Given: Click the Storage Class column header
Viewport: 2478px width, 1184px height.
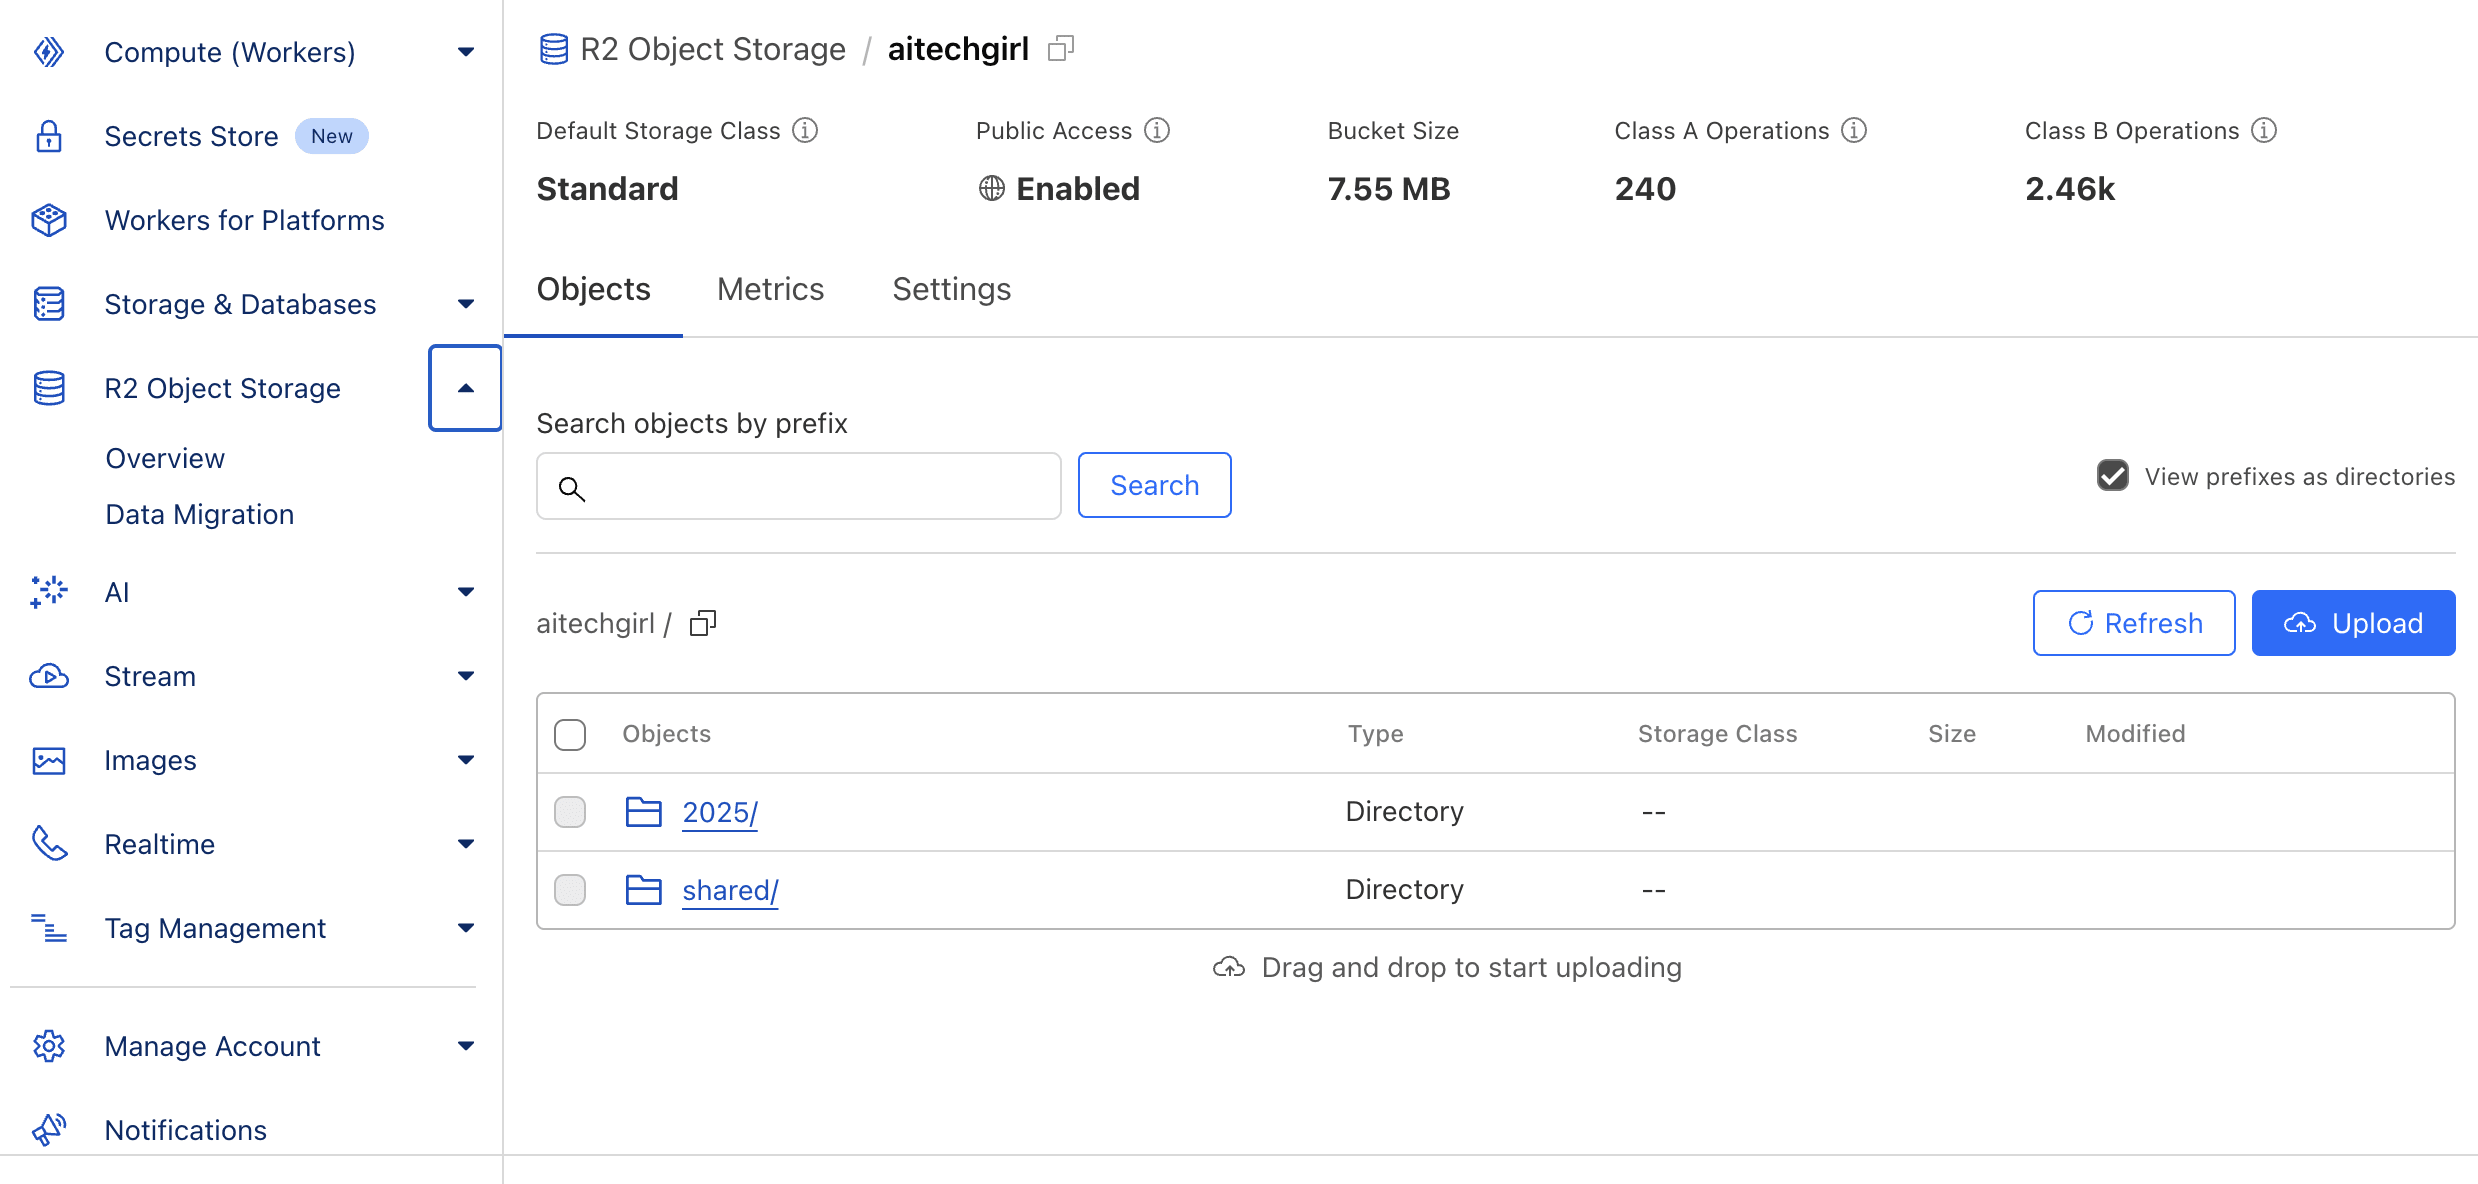Looking at the screenshot, I should click(1717, 734).
